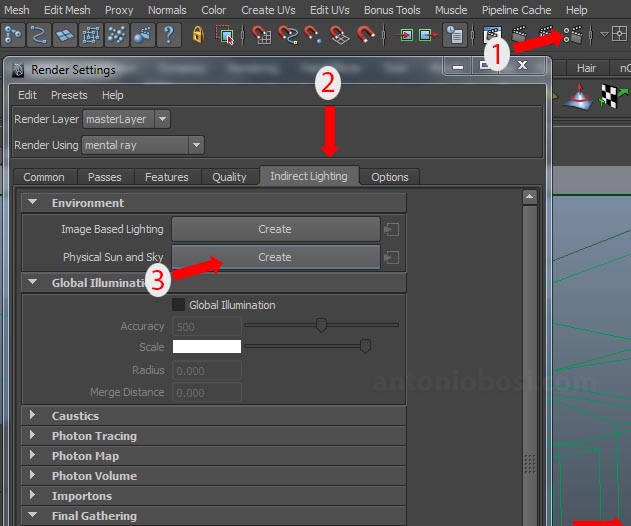The width and height of the screenshot is (631, 526).
Task: Click the IPR render clapperboard icon
Action: tap(546, 34)
